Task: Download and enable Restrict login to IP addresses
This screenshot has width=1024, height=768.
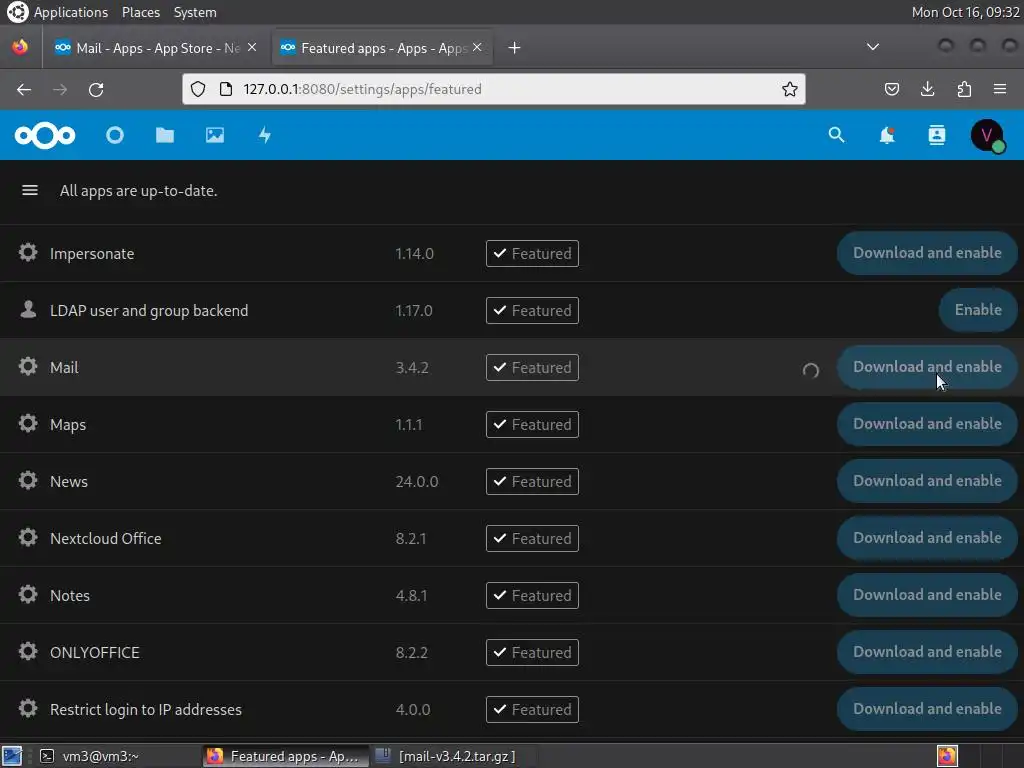Action: (x=927, y=709)
